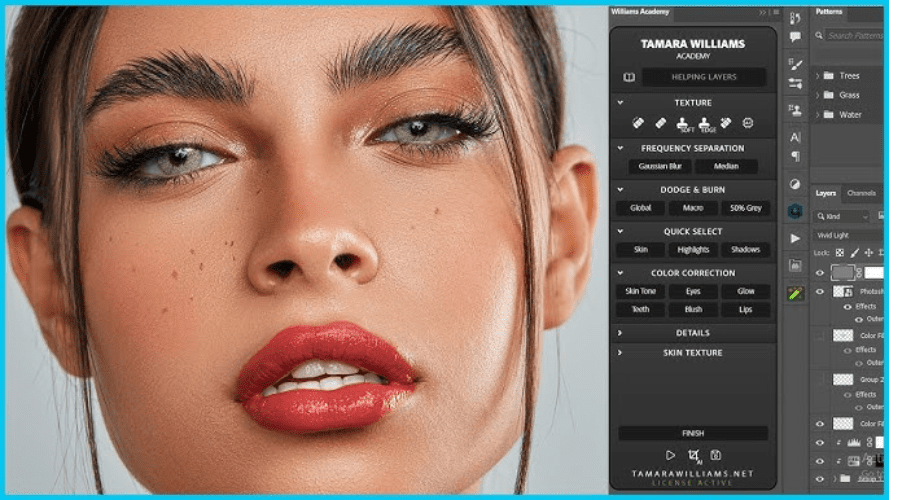Open the Clone Source stamp icon

click(x=795, y=110)
